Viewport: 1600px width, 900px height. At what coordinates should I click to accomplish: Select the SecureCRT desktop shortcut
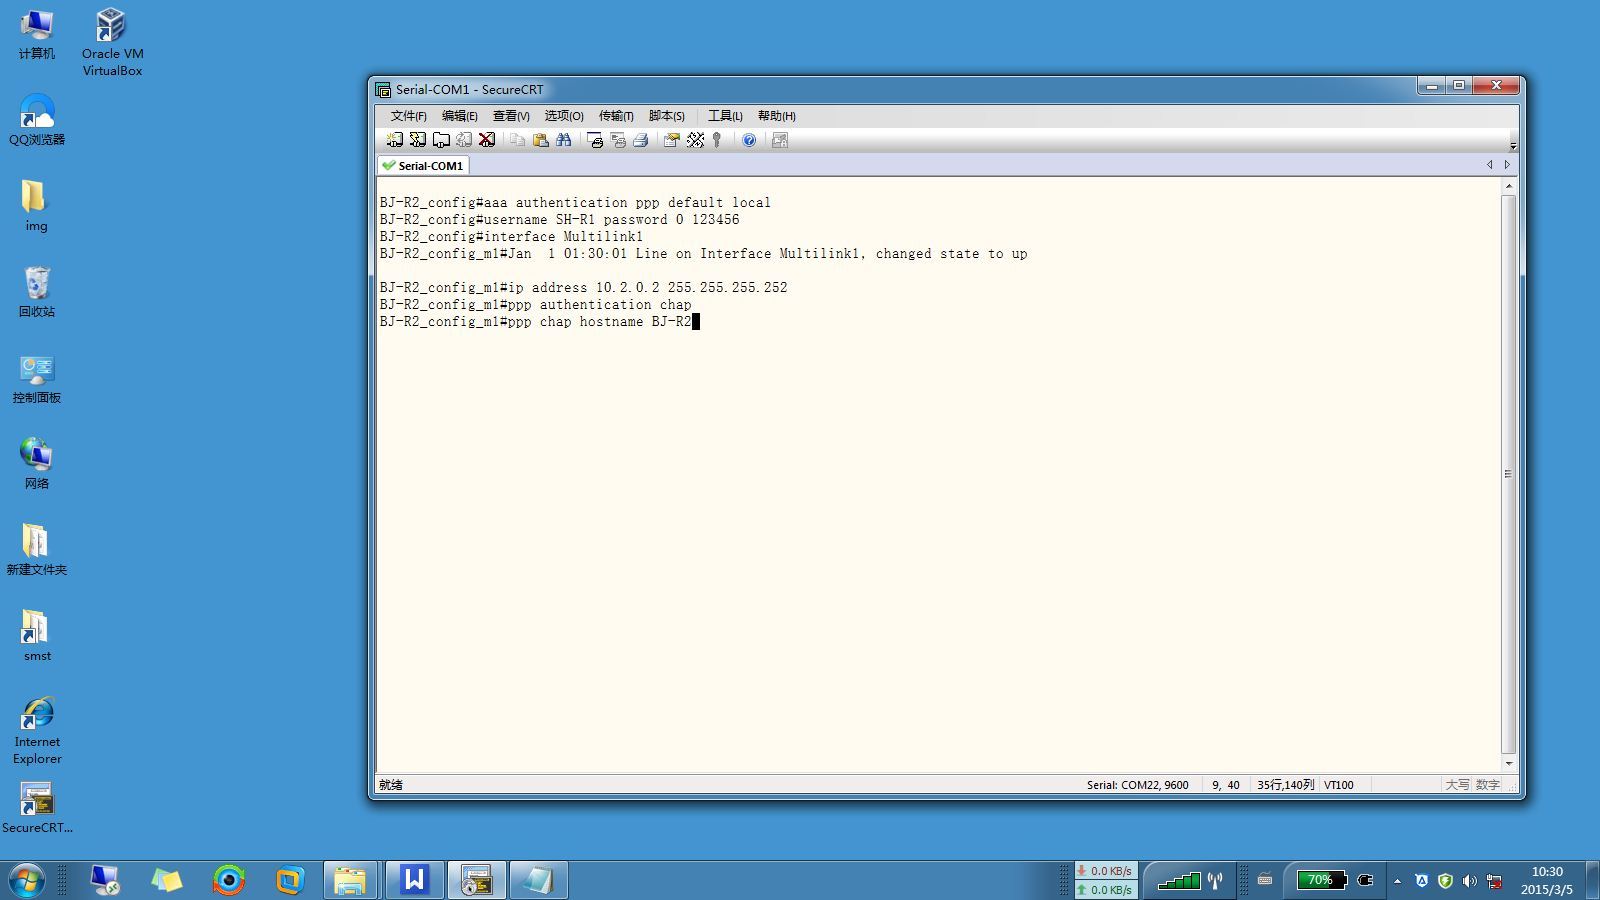point(37,807)
